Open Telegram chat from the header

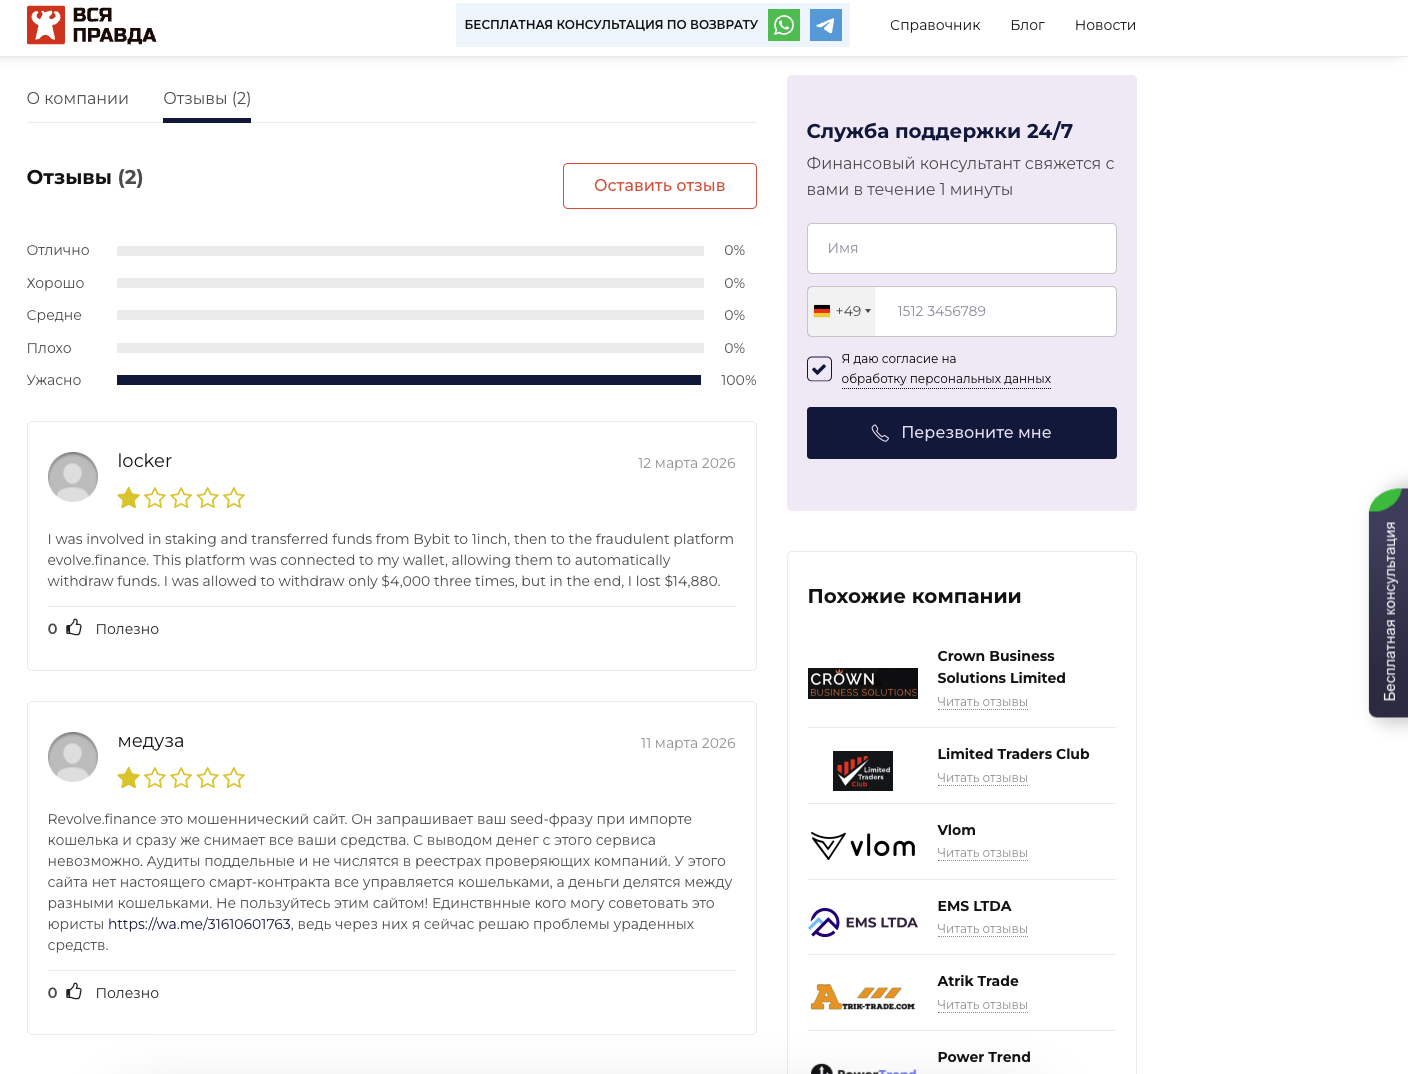825,25
